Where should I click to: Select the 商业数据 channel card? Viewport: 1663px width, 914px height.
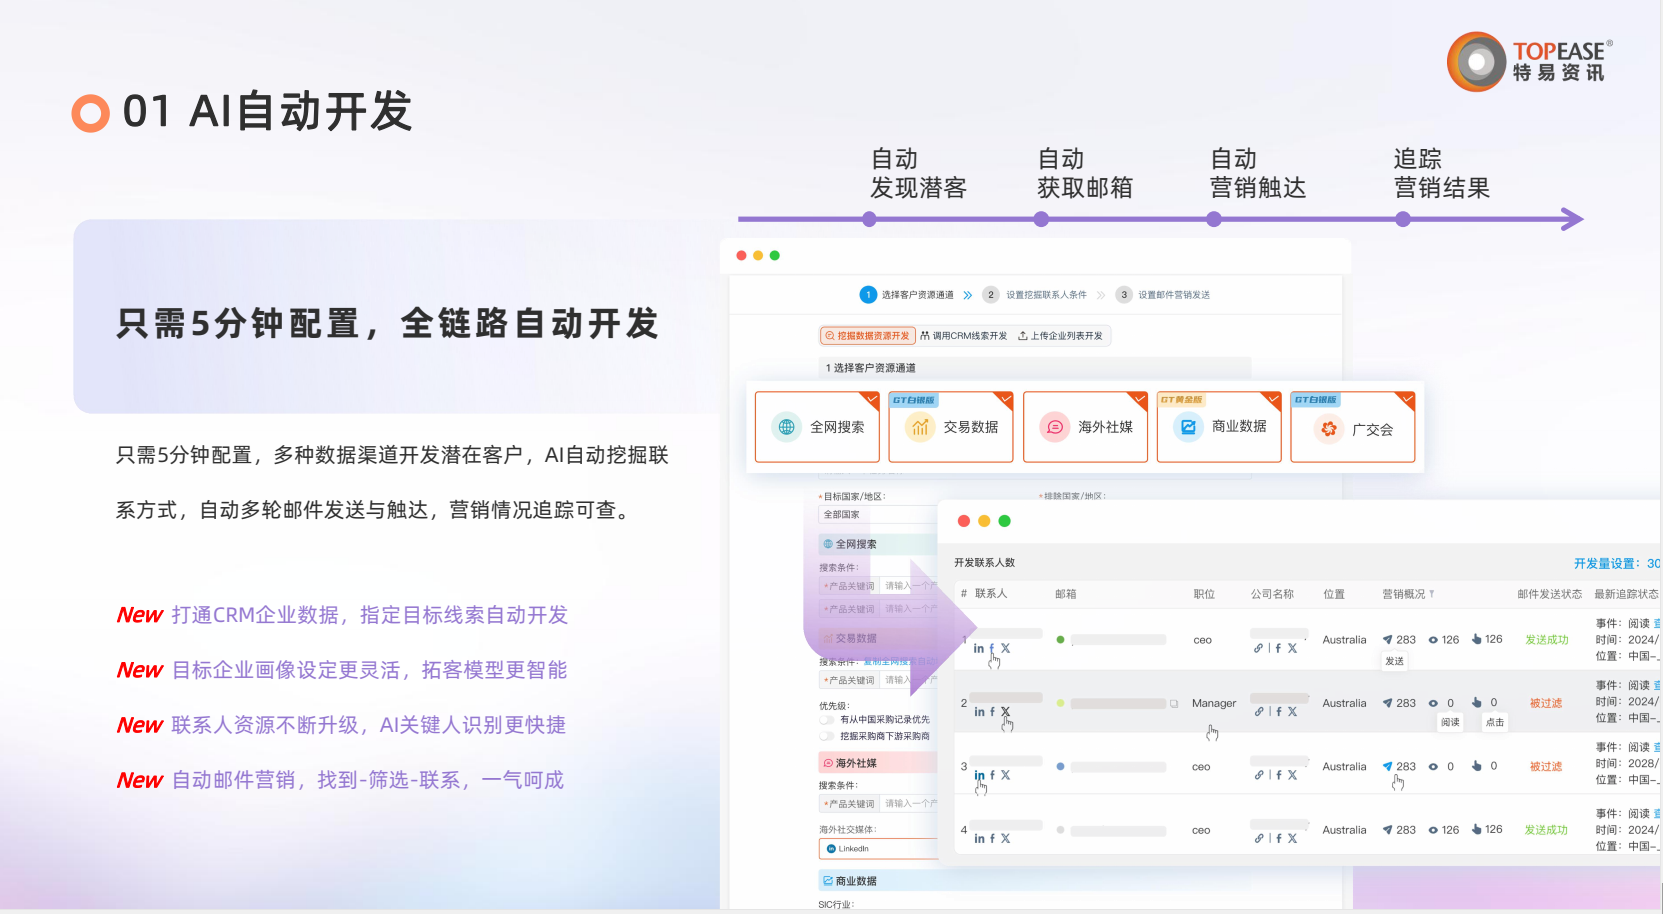(1218, 427)
